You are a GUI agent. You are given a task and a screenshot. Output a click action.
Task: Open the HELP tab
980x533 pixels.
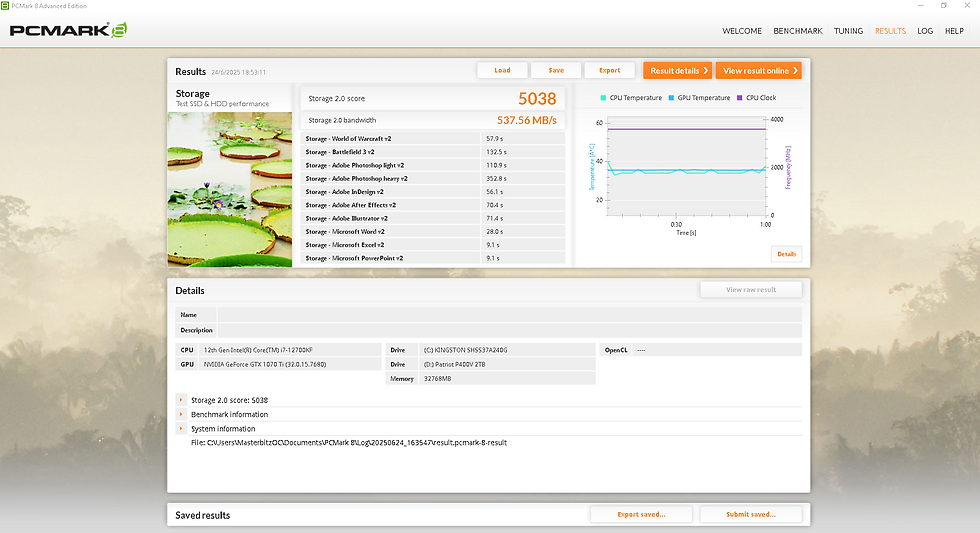pos(954,31)
